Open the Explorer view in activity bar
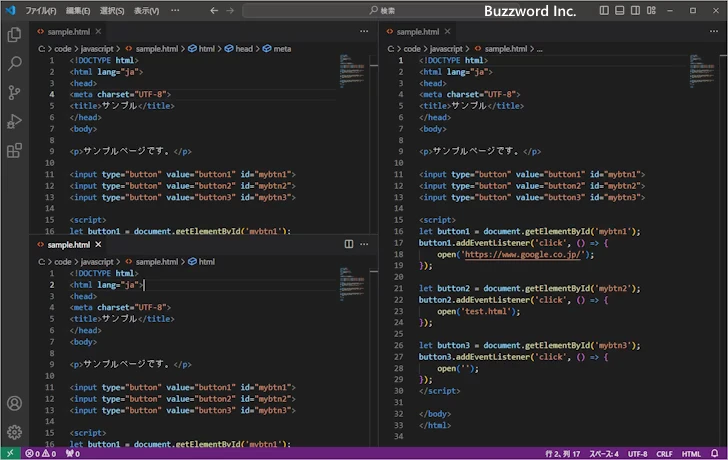Image resolution: width=728 pixels, height=460 pixels. [x=14, y=34]
